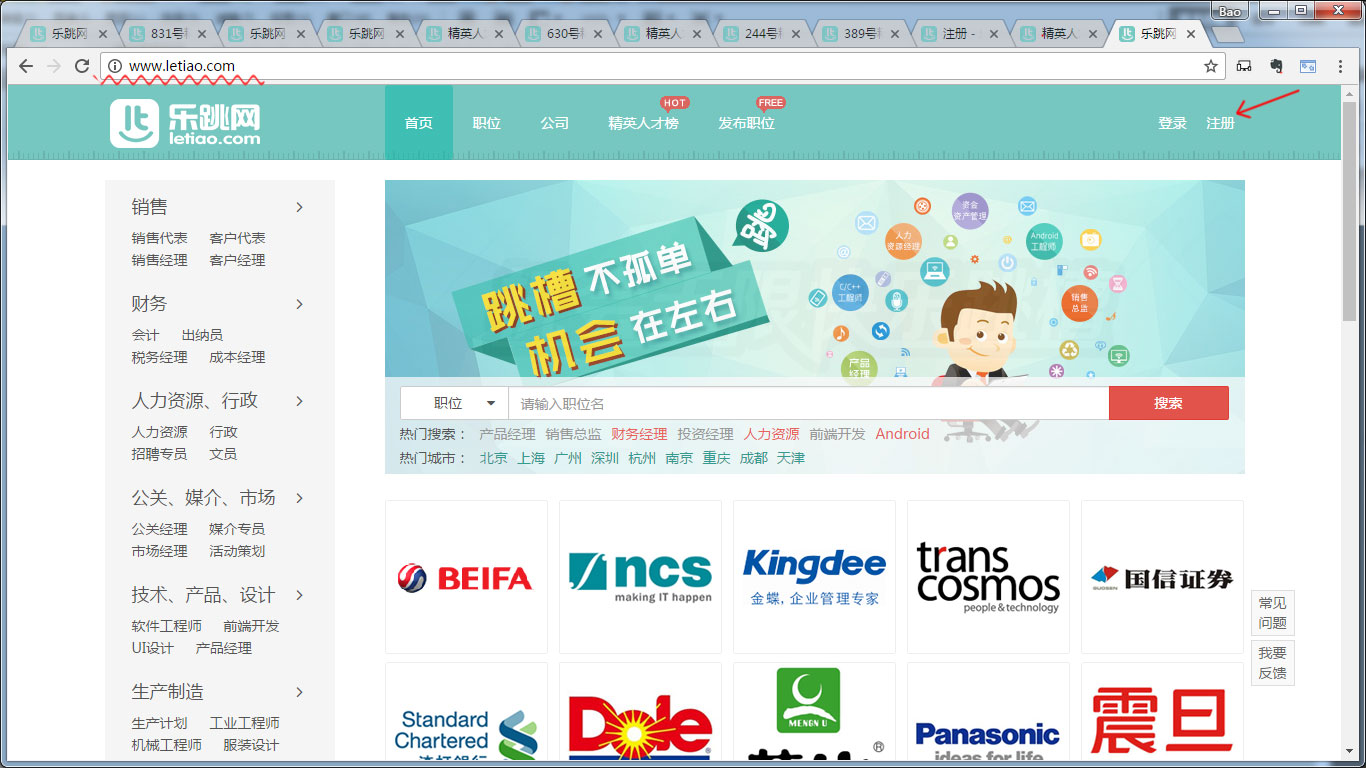This screenshot has width=1366, height=768.
Task: Open the Dole company logo card
Action: pos(640,711)
